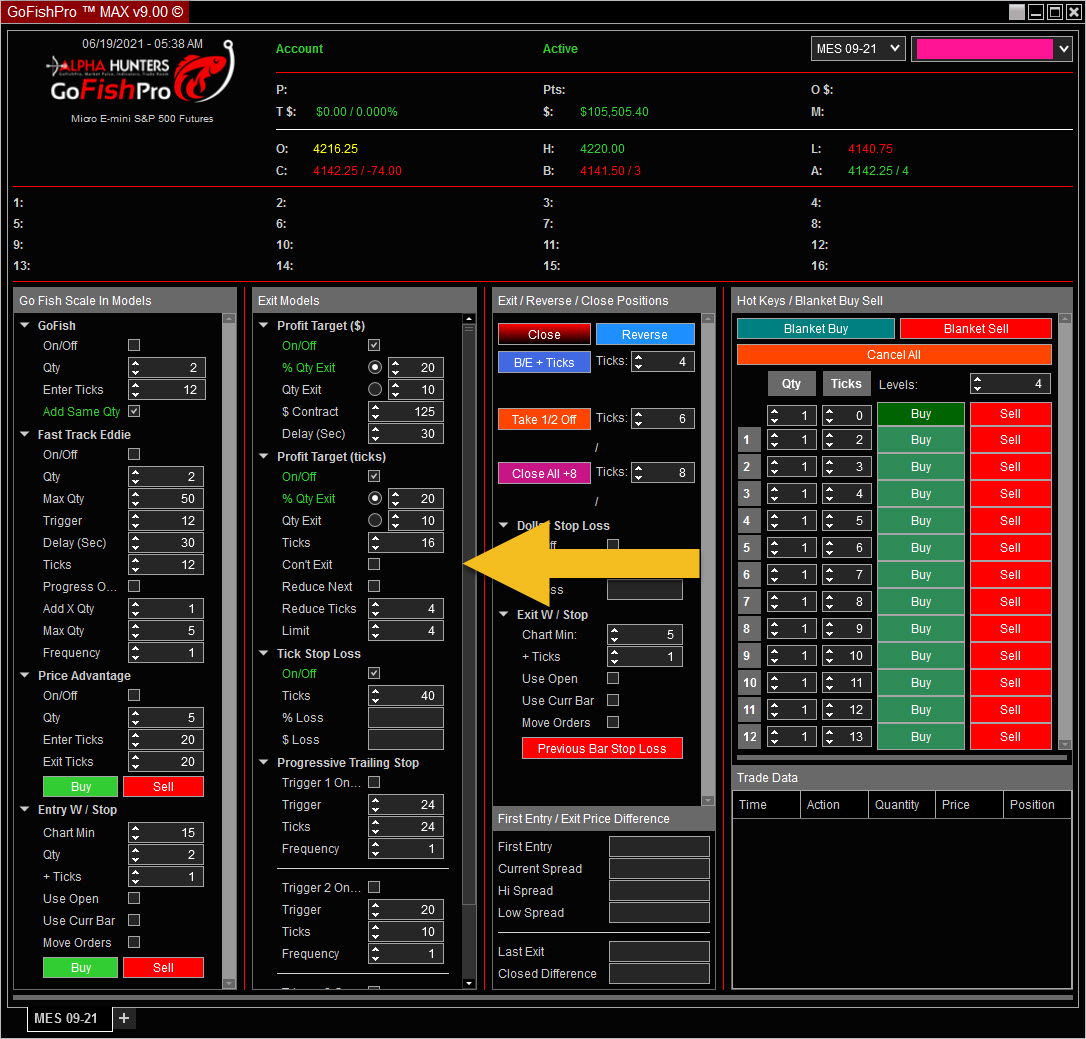Open the pink account color dropdown

tap(1064, 48)
